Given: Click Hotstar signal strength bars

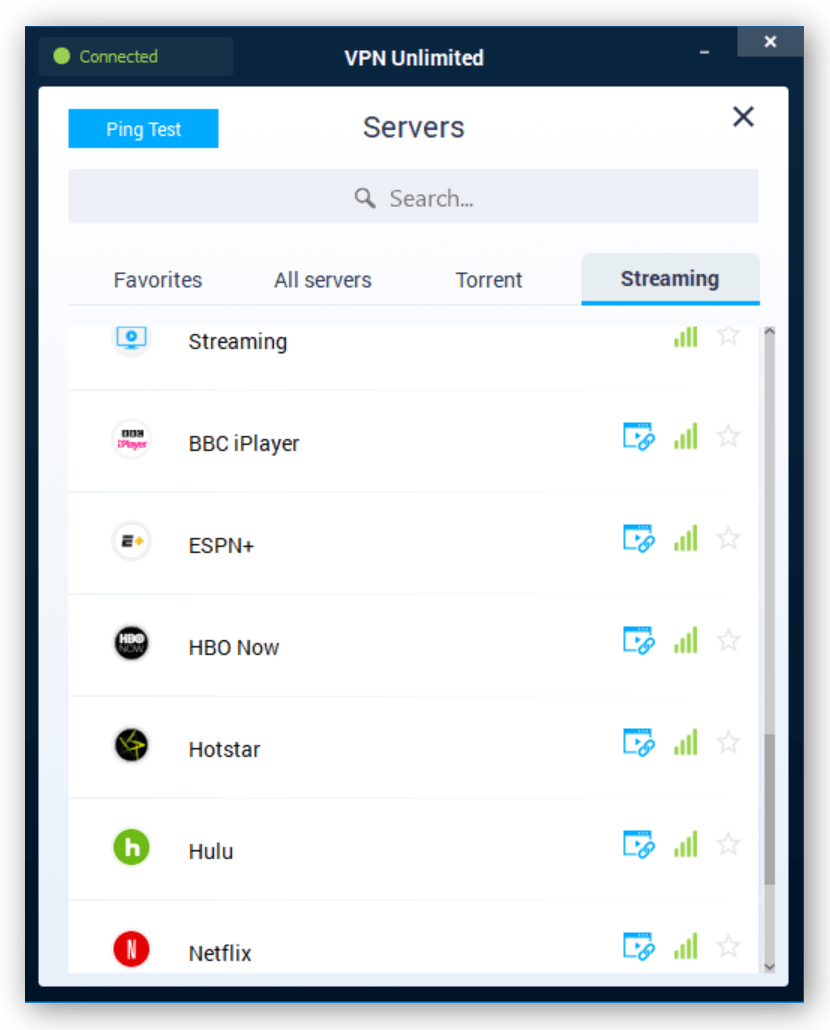Looking at the screenshot, I should (x=686, y=742).
